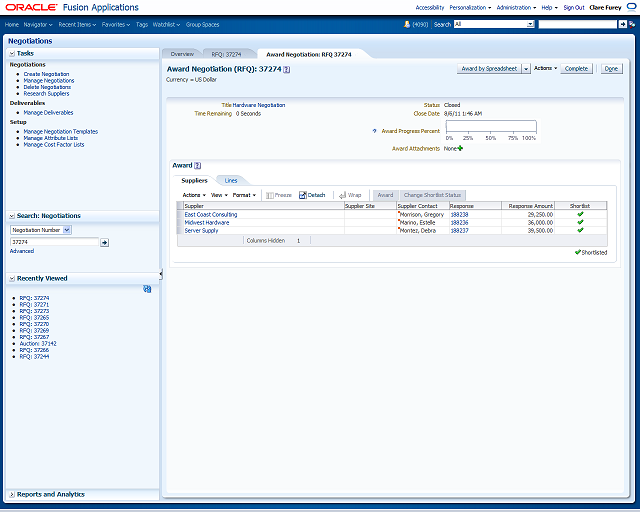Open the Watchlist menu
This screenshot has height=512, width=640.
[166, 24]
